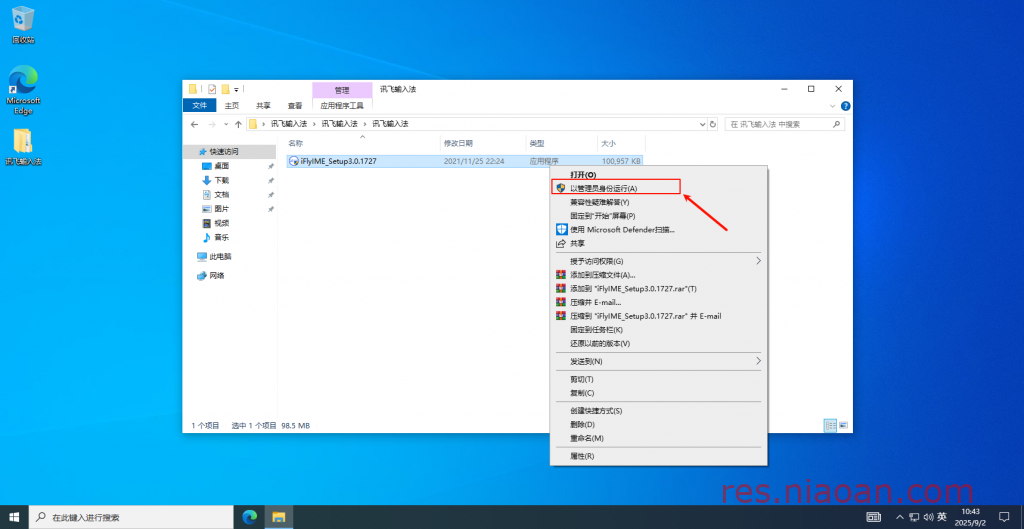
Task: Click the network tray icon
Action: click(914, 517)
